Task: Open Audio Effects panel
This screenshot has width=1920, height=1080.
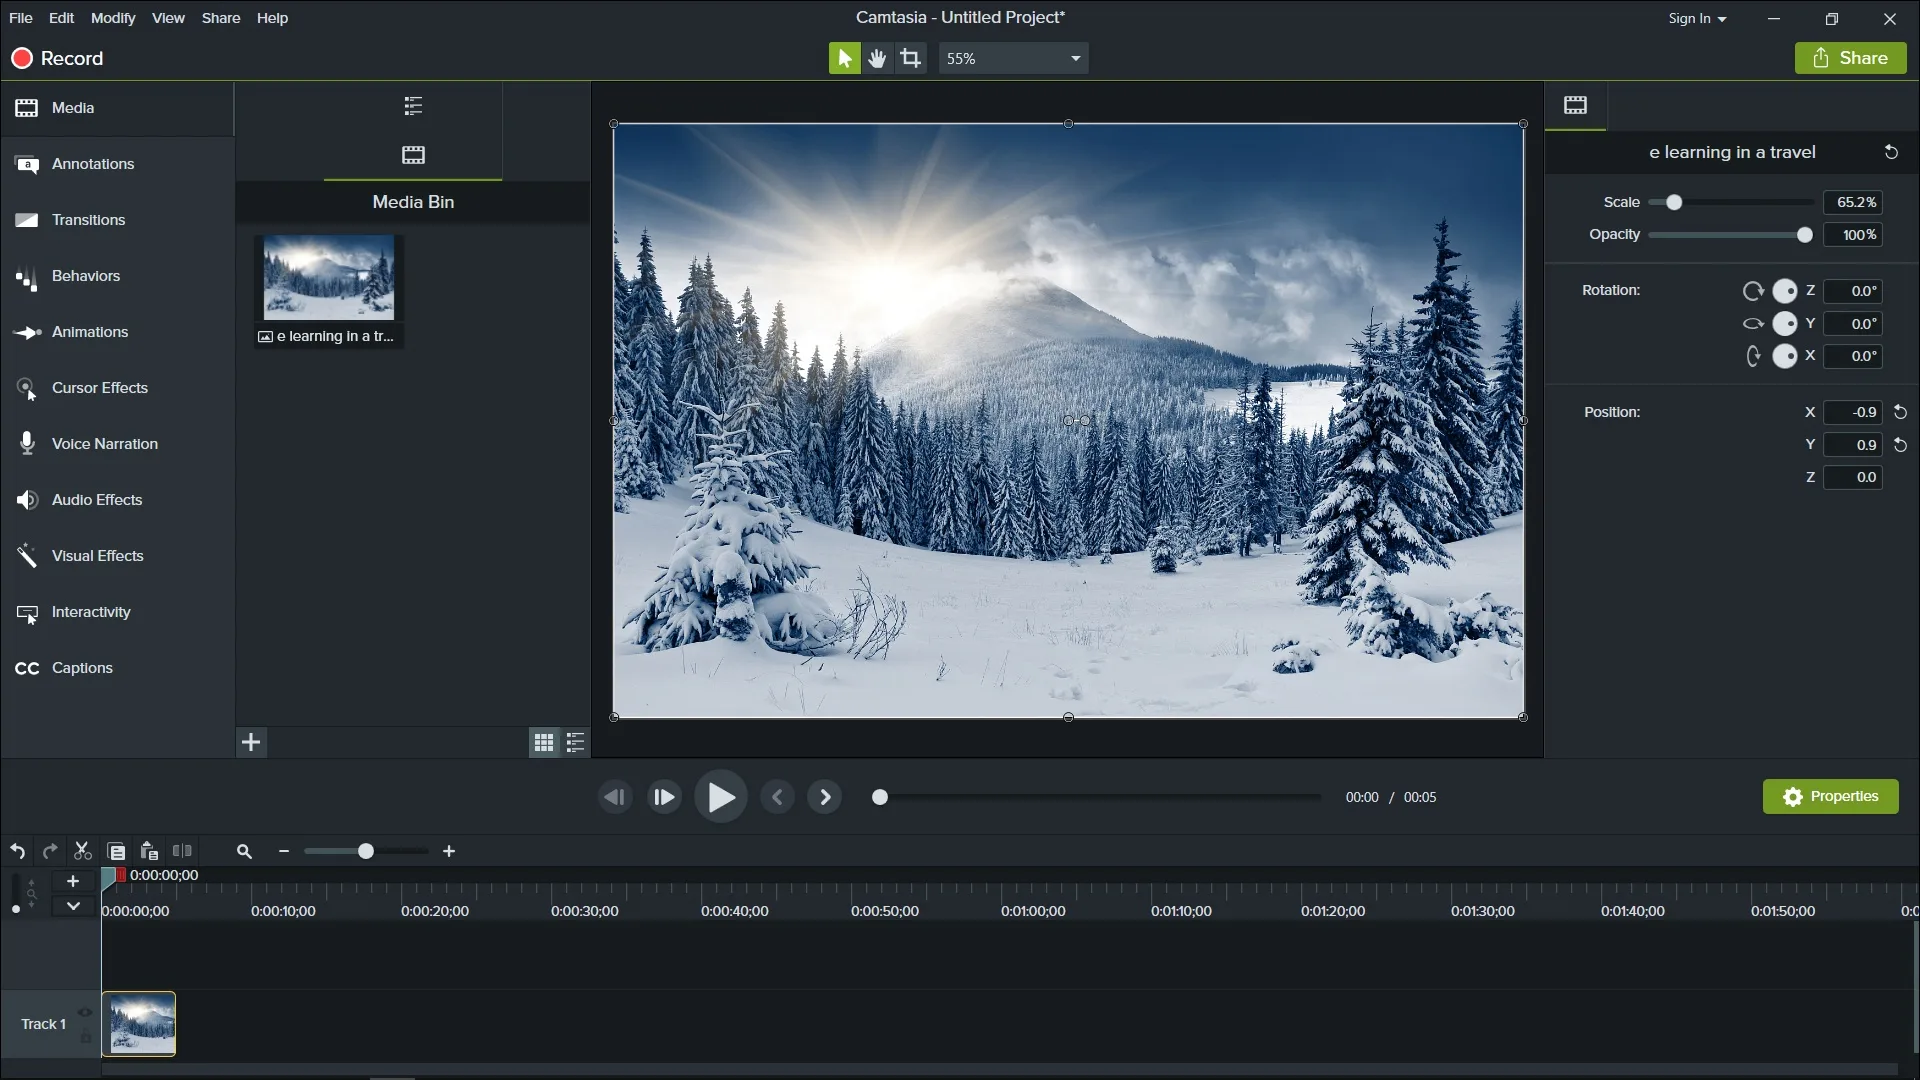Action: click(x=117, y=500)
